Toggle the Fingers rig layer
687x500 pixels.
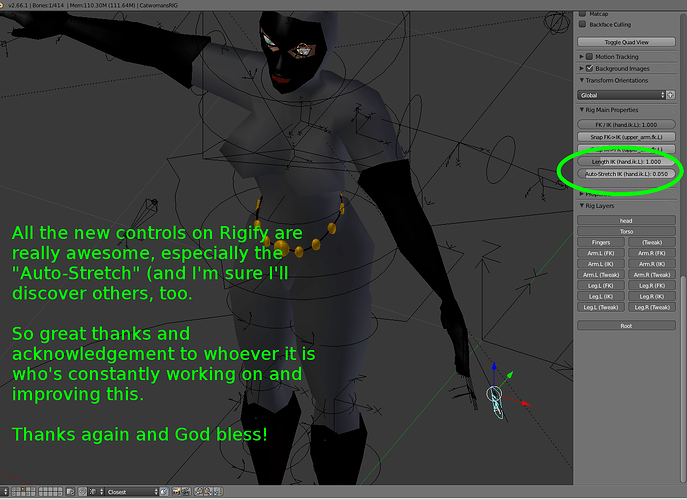click(x=601, y=242)
